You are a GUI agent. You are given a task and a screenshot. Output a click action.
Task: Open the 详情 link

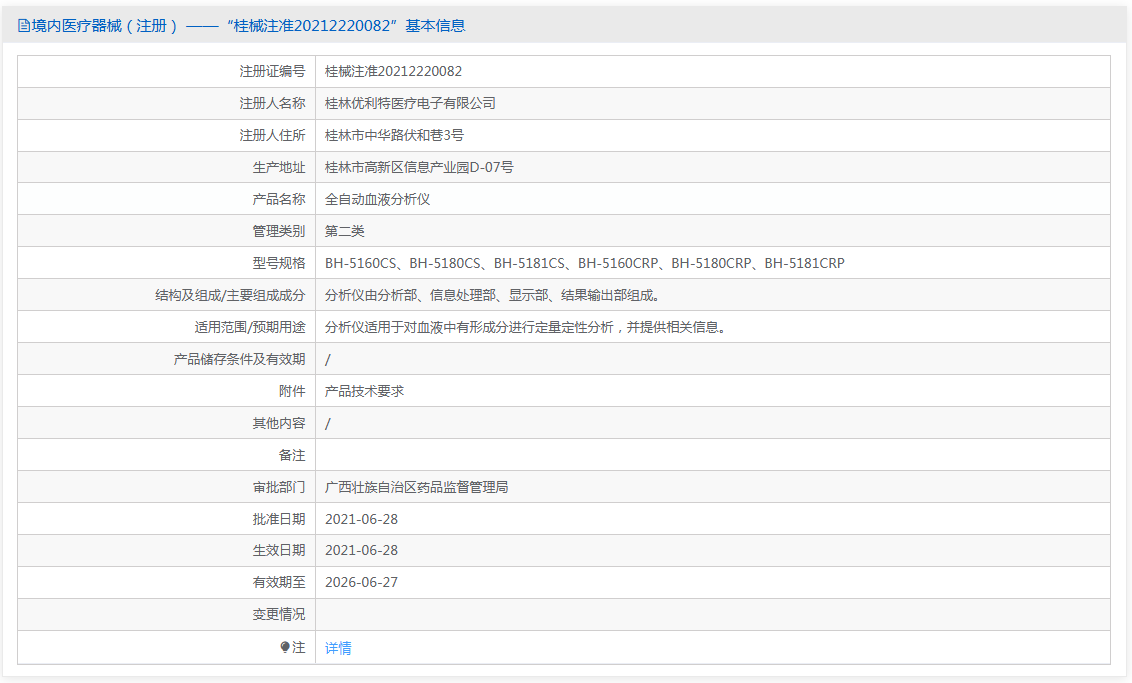(338, 648)
